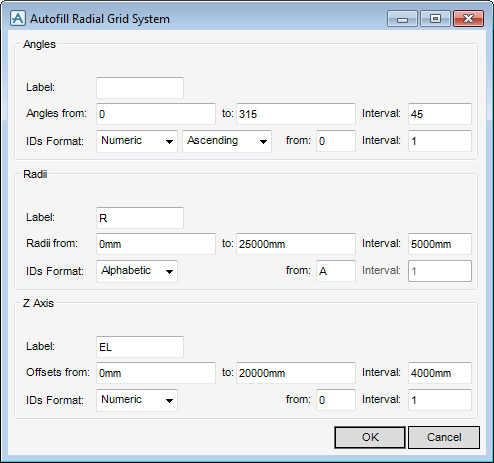Close the dialog with the red X
The image size is (494, 463).
[468, 19]
